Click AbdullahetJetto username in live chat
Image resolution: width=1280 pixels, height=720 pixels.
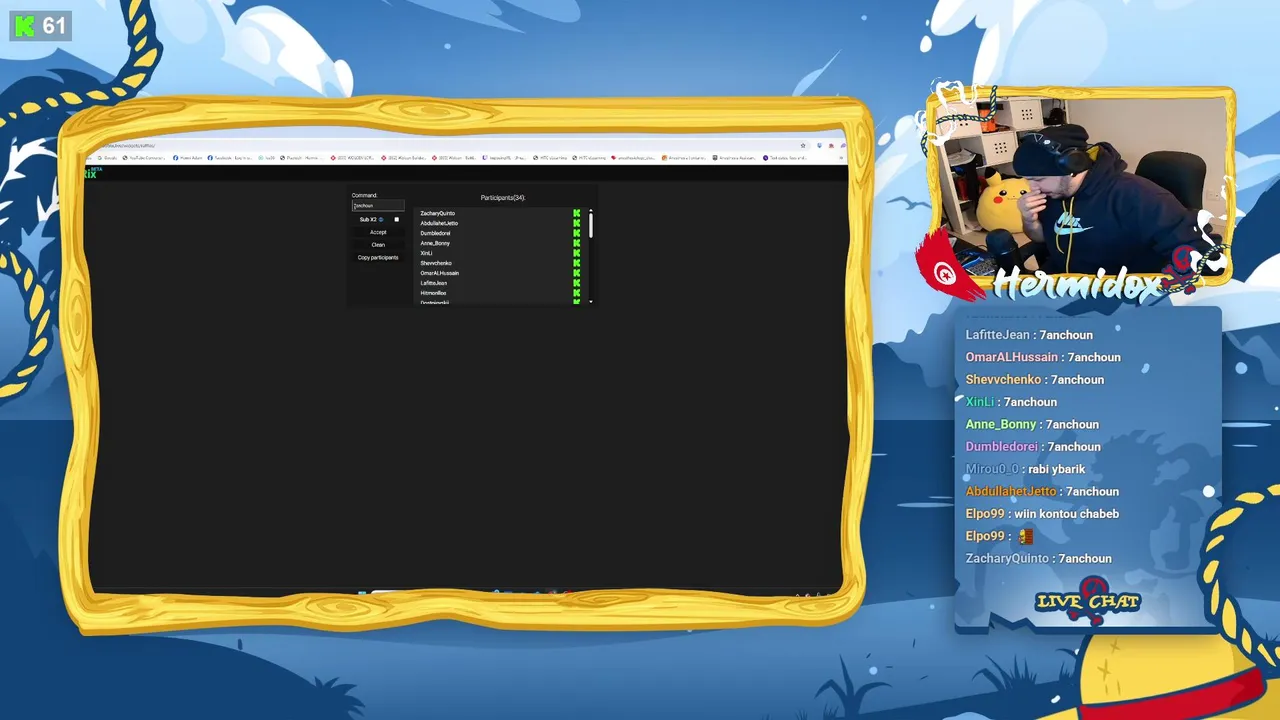[1011, 491]
